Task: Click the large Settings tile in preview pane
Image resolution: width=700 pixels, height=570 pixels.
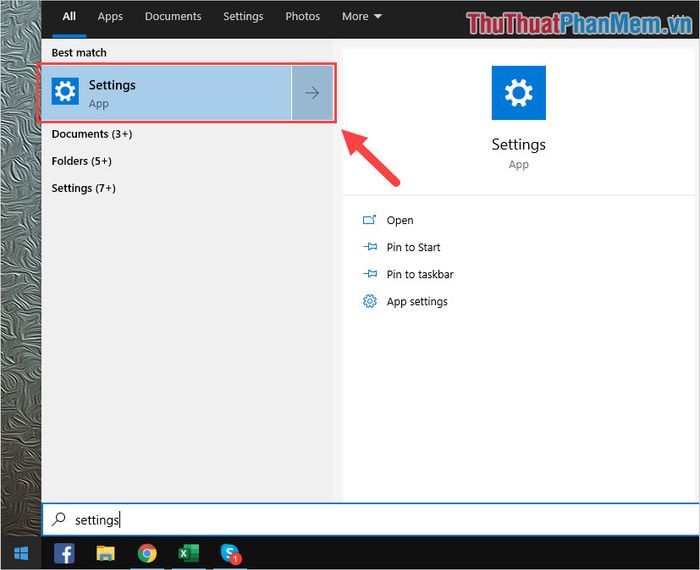Action: click(519, 93)
